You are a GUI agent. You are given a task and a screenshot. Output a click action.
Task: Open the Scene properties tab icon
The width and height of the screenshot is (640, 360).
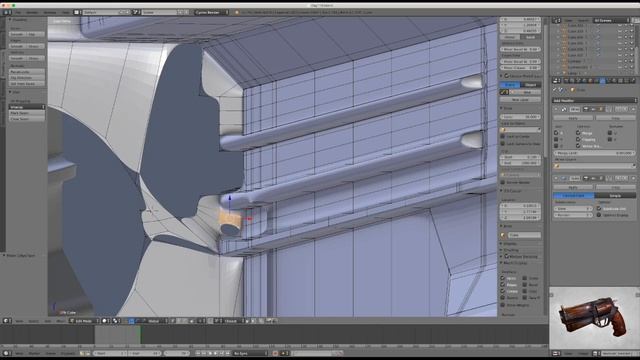(578, 80)
